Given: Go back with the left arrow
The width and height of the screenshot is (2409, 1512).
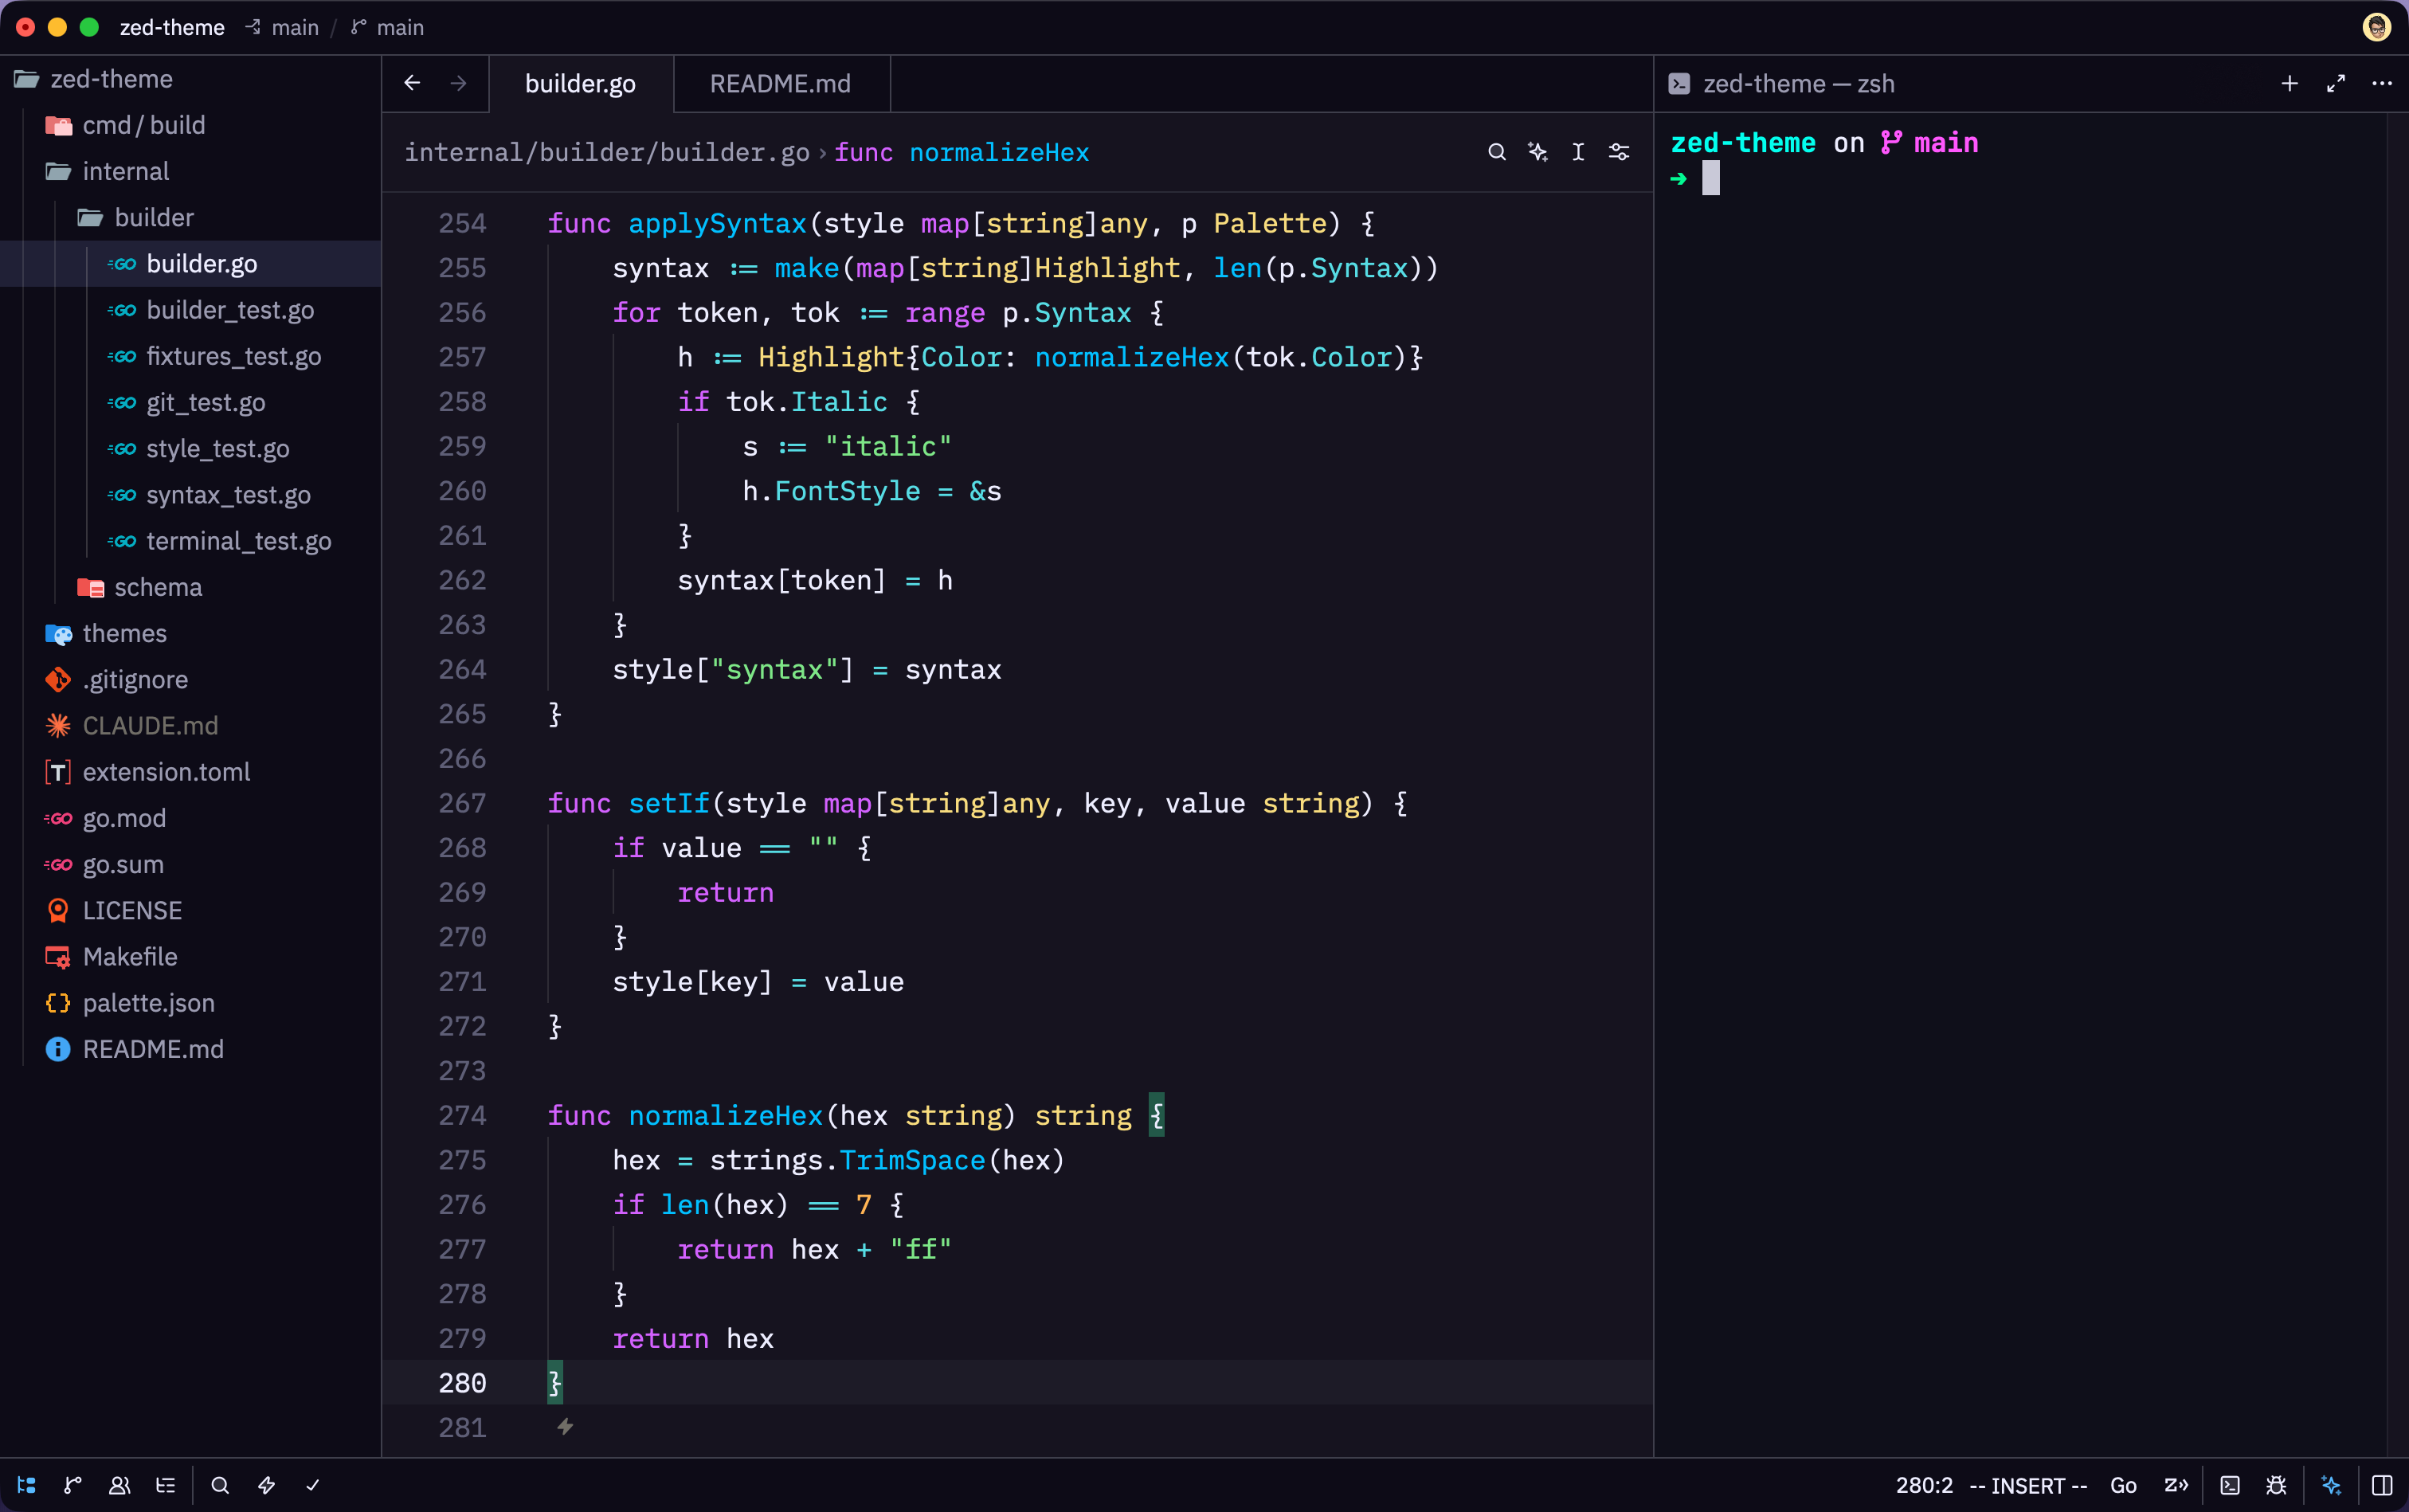Looking at the screenshot, I should tap(412, 83).
